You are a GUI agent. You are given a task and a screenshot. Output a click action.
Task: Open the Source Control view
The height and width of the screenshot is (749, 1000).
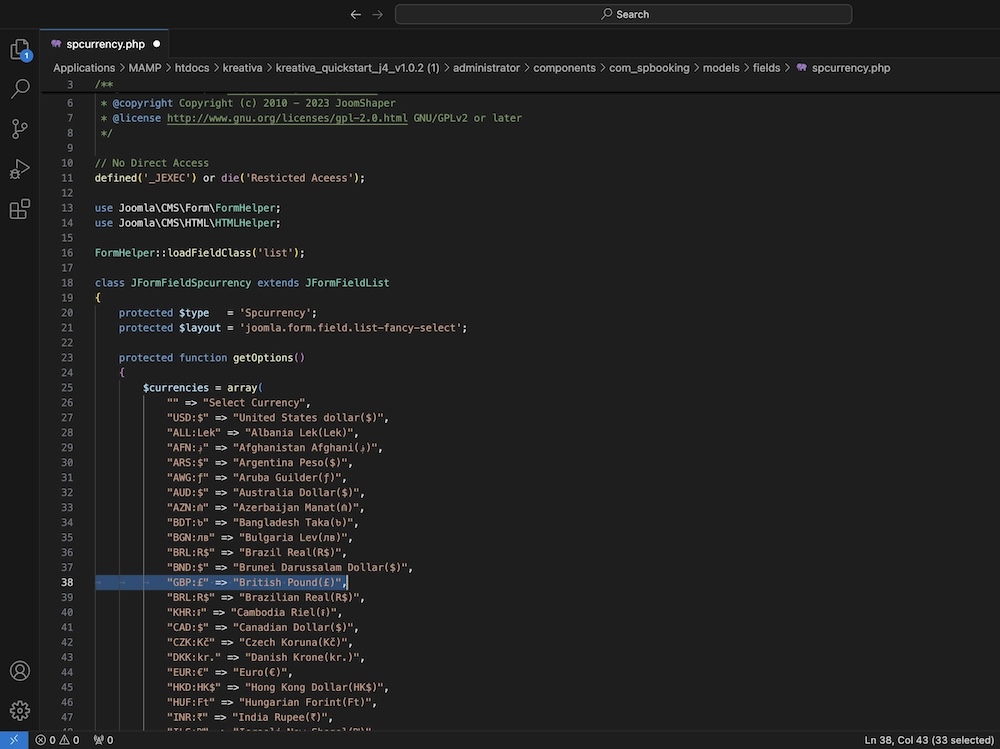pos(19,129)
